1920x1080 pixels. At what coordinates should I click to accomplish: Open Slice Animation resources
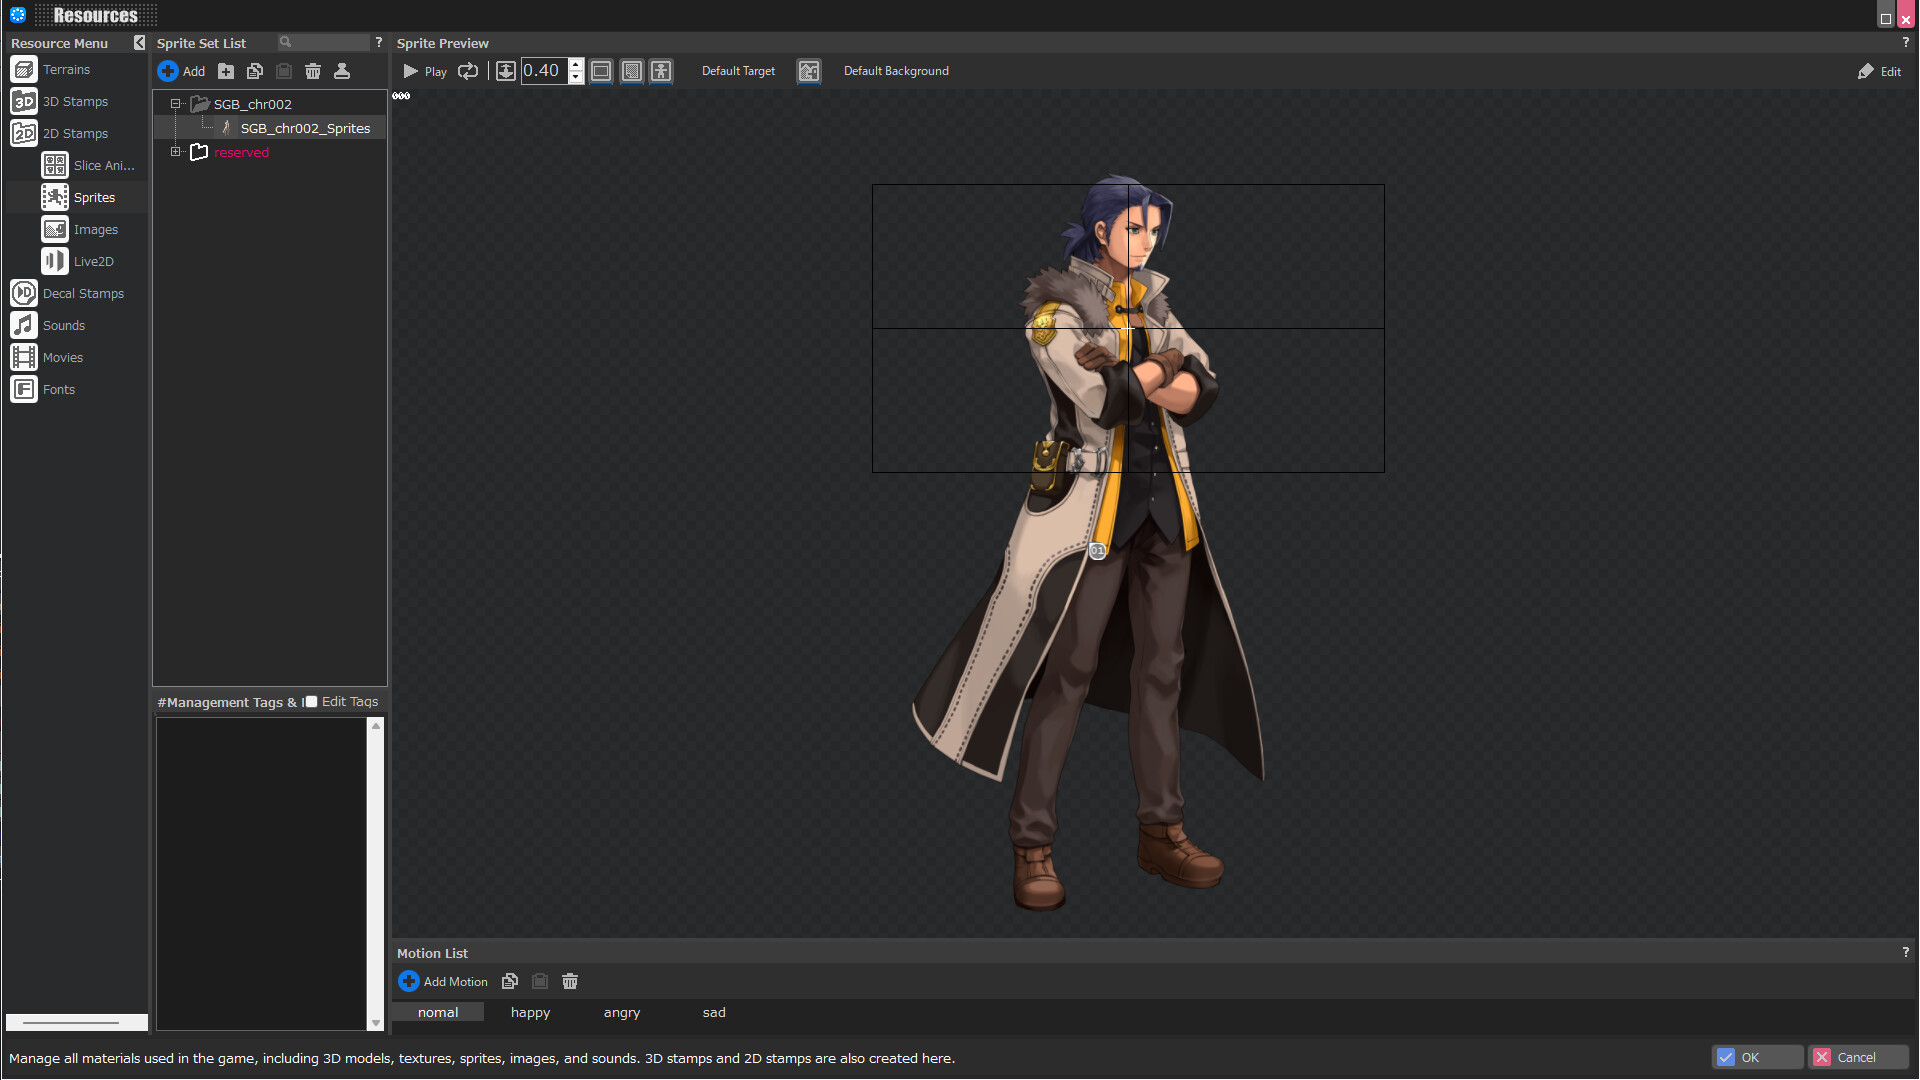[88, 166]
